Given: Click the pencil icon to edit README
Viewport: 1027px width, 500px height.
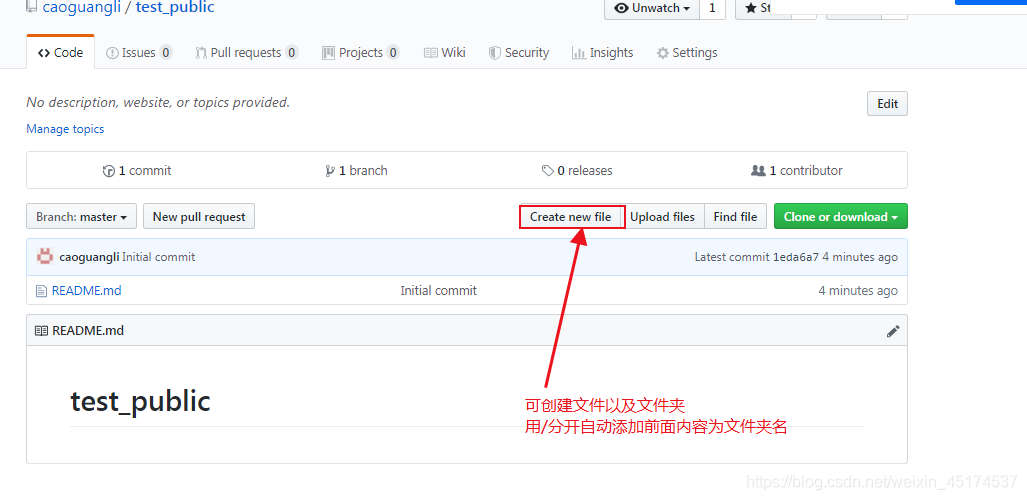Looking at the screenshot, I should (893, 331).
